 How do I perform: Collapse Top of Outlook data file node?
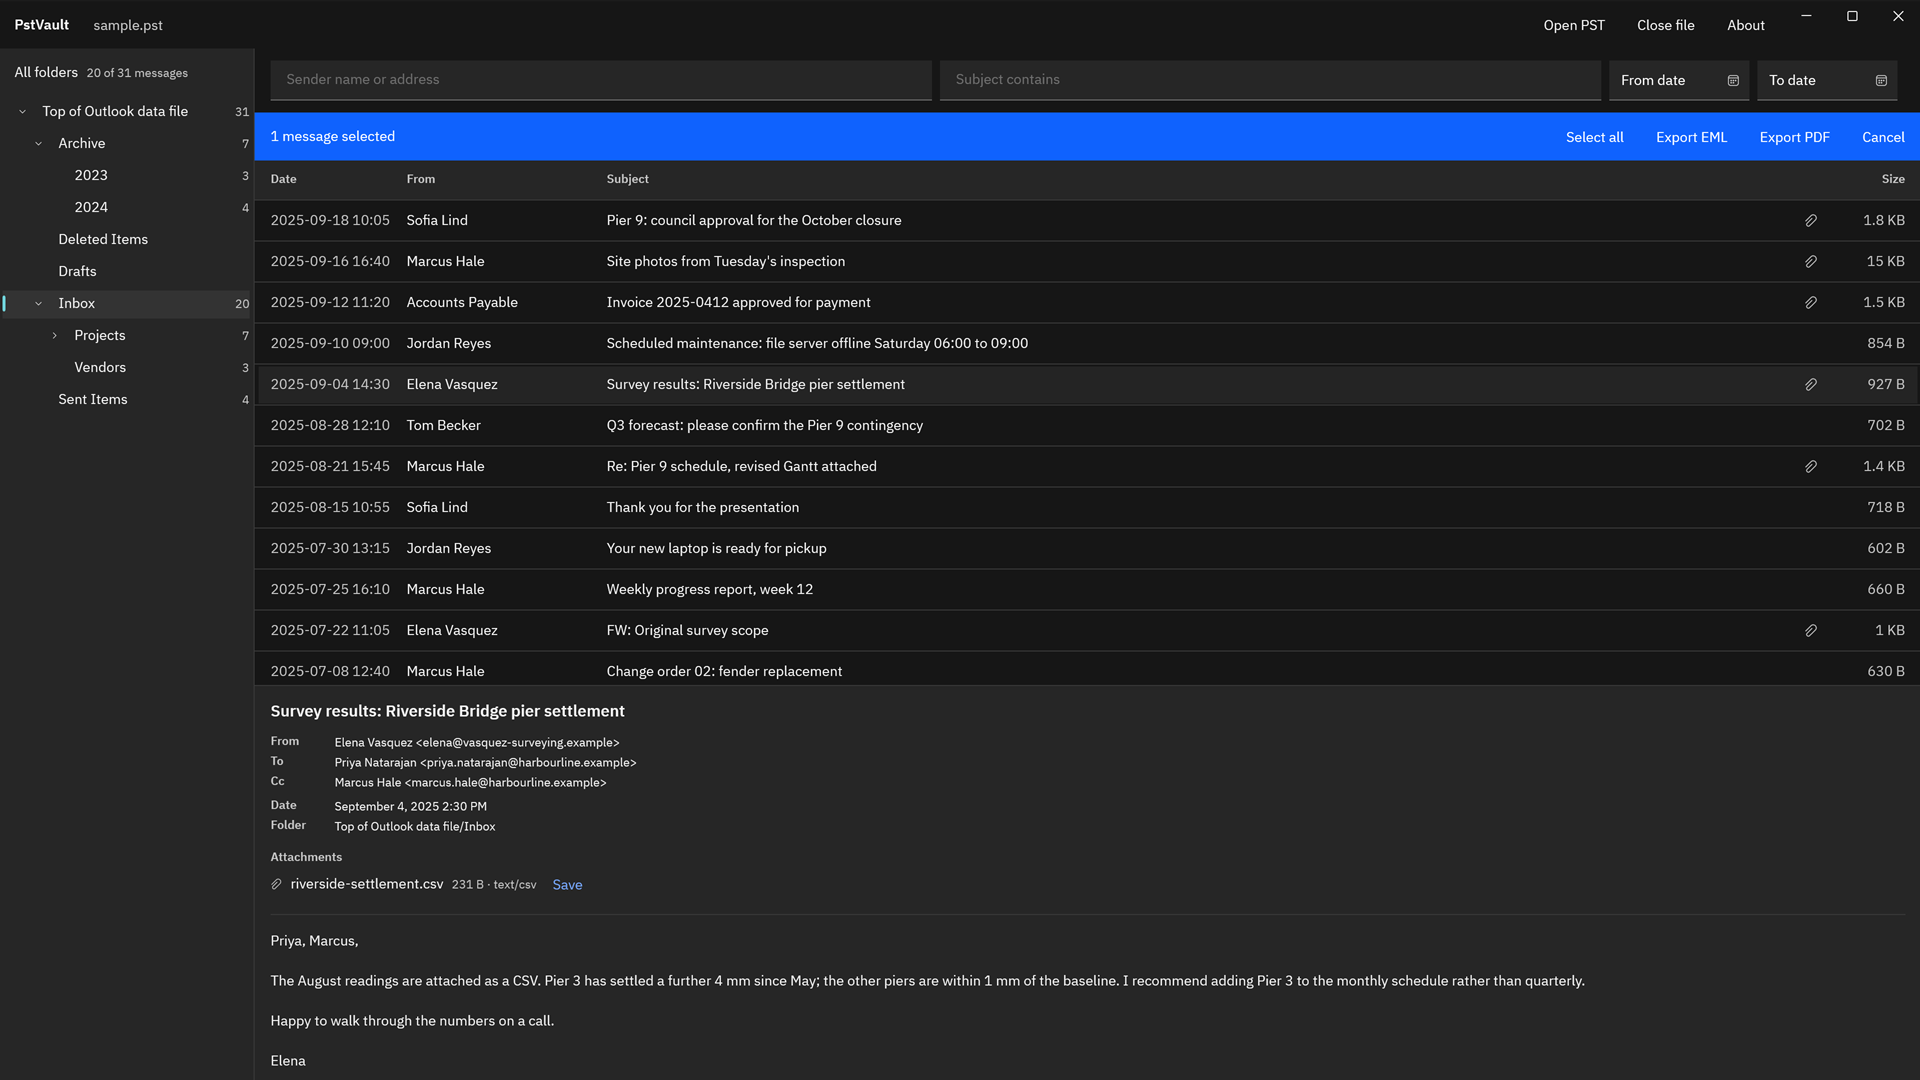pyautogui.click(x=23, y=112)
